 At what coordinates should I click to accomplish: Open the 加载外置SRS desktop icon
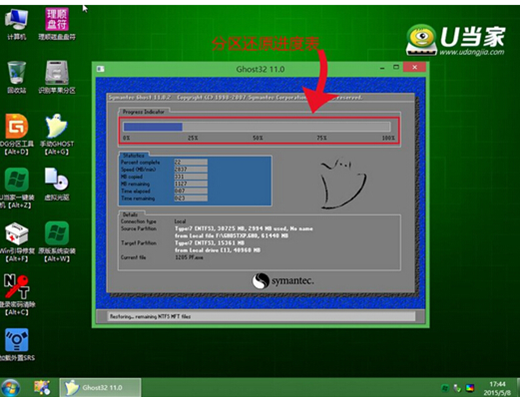(x=16, y=345)
